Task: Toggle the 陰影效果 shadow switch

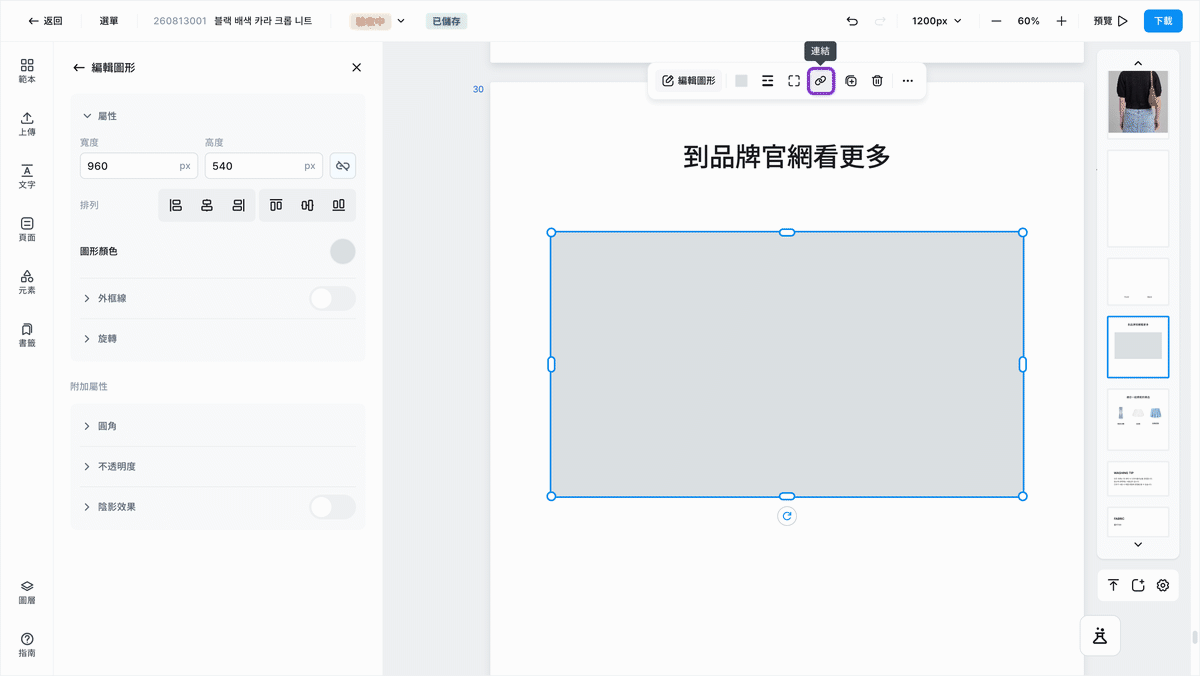Action: (332, 507)
